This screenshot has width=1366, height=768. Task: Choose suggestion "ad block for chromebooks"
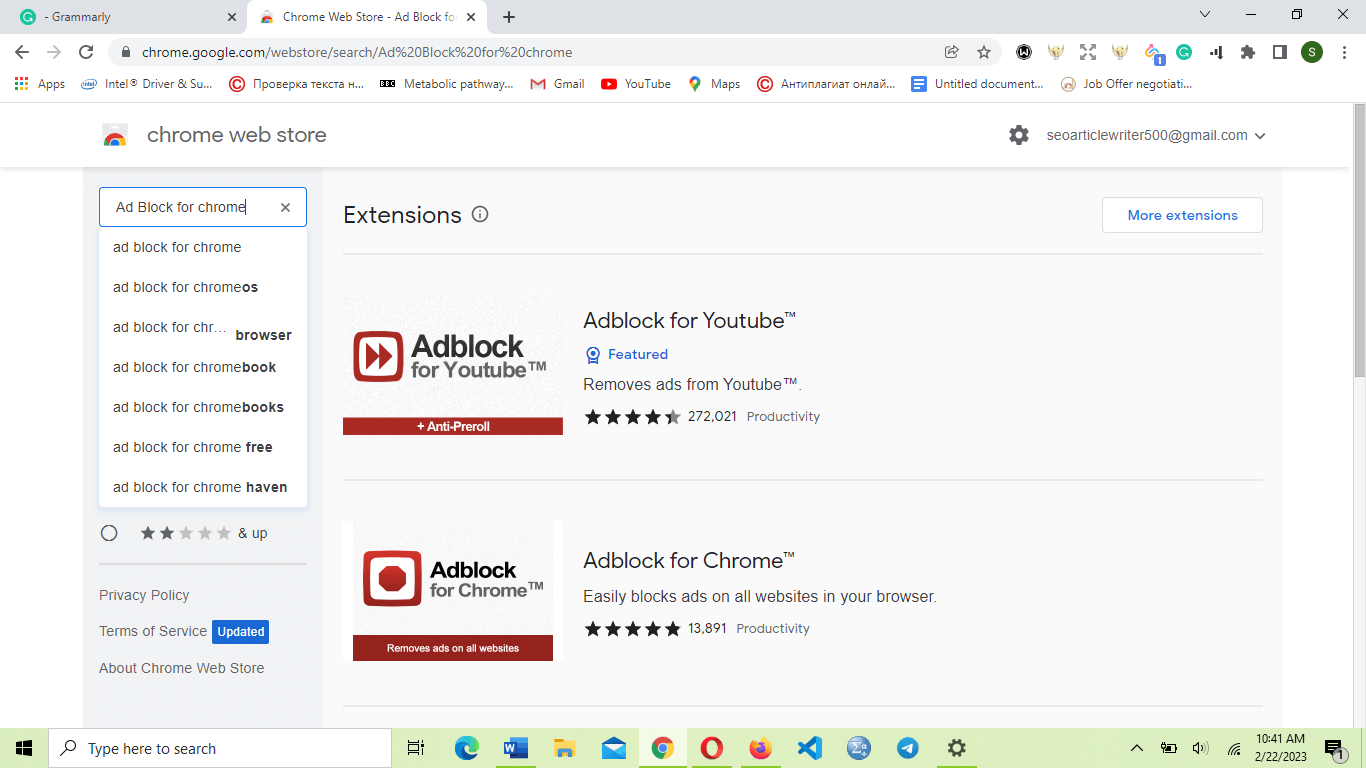coord(203,407)
